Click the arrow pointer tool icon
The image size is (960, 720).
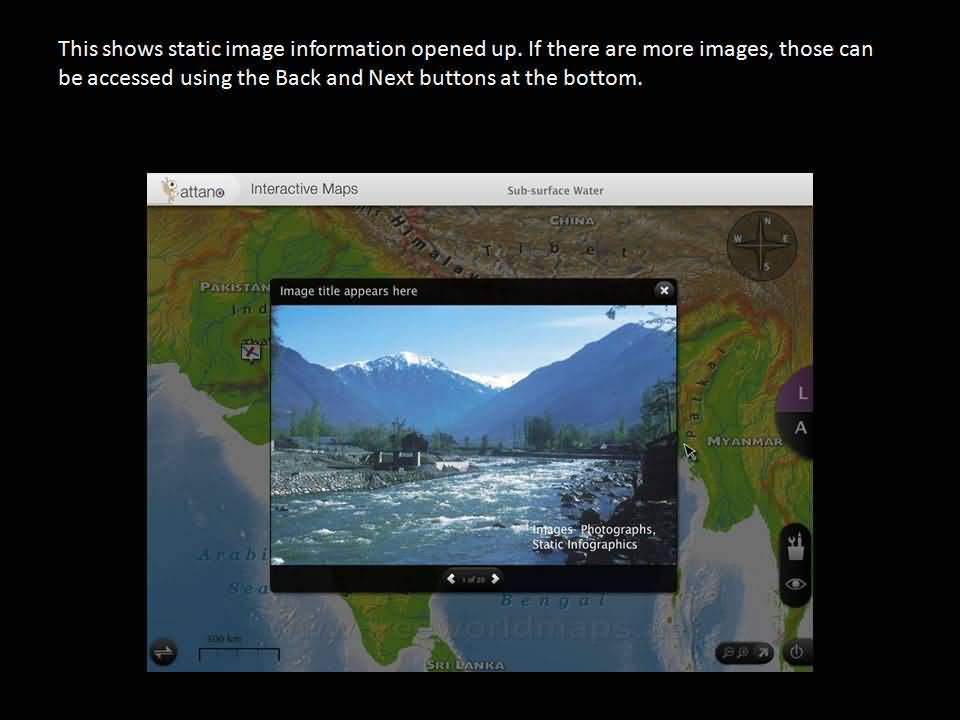763,653
